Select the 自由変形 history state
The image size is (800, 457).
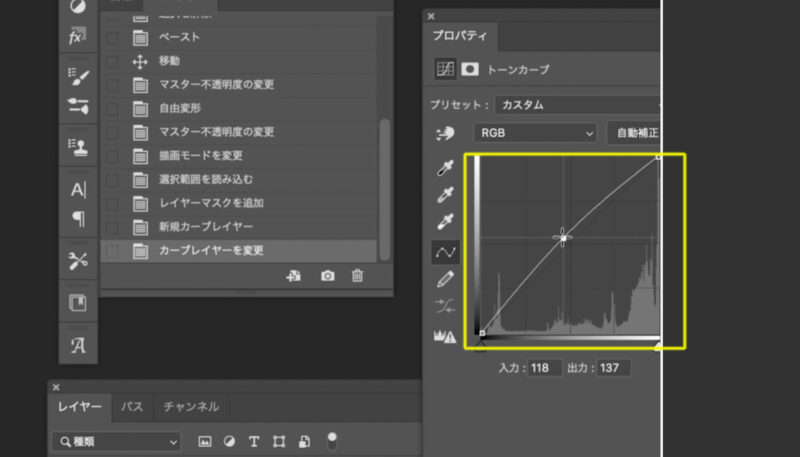[239, 109]
